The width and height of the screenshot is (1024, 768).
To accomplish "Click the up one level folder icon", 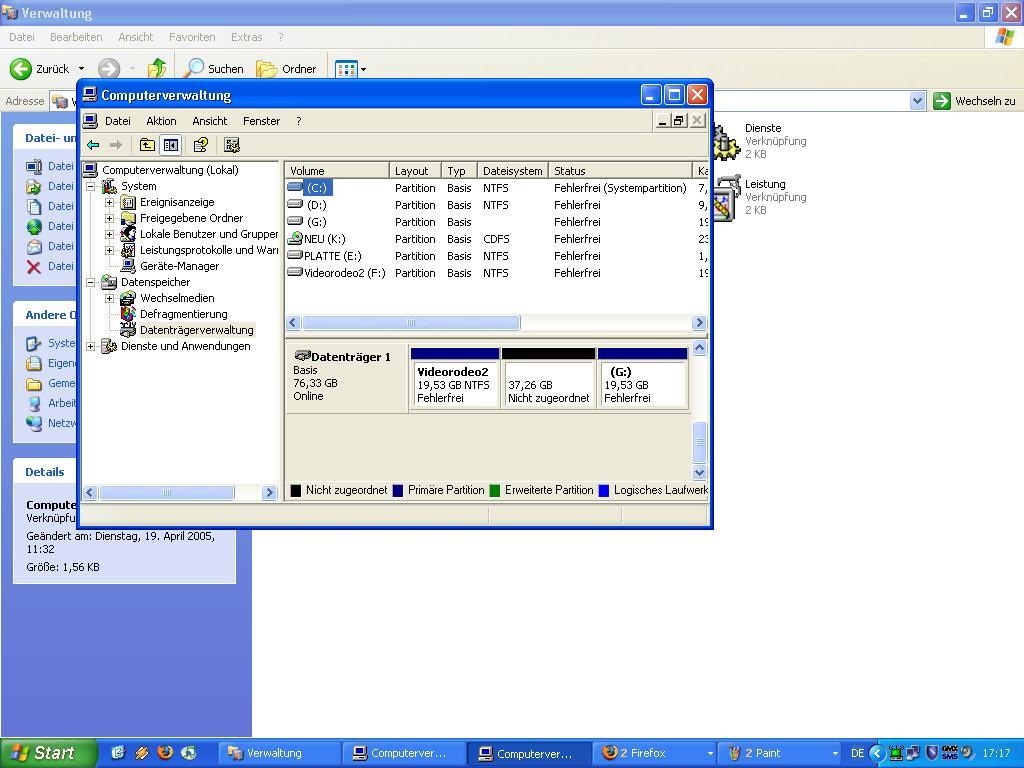I will [148, 145].
